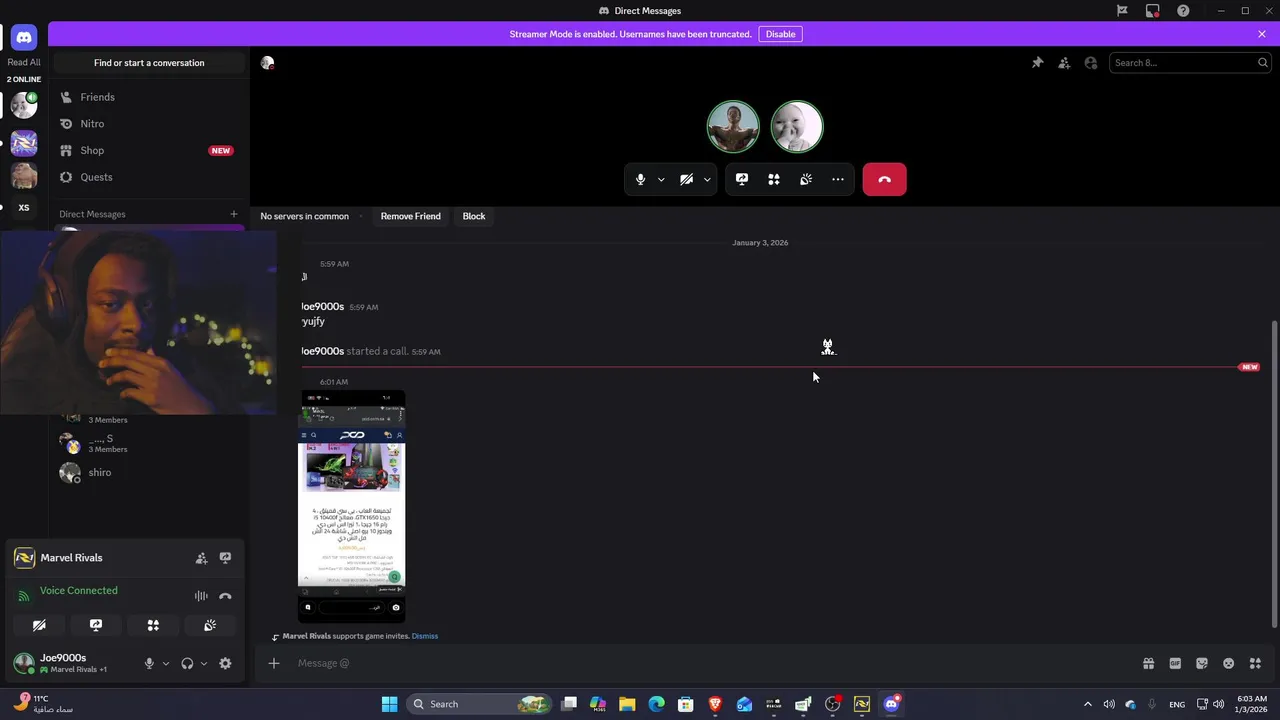Open sticker picker icon

click(x=1202, y=663)
